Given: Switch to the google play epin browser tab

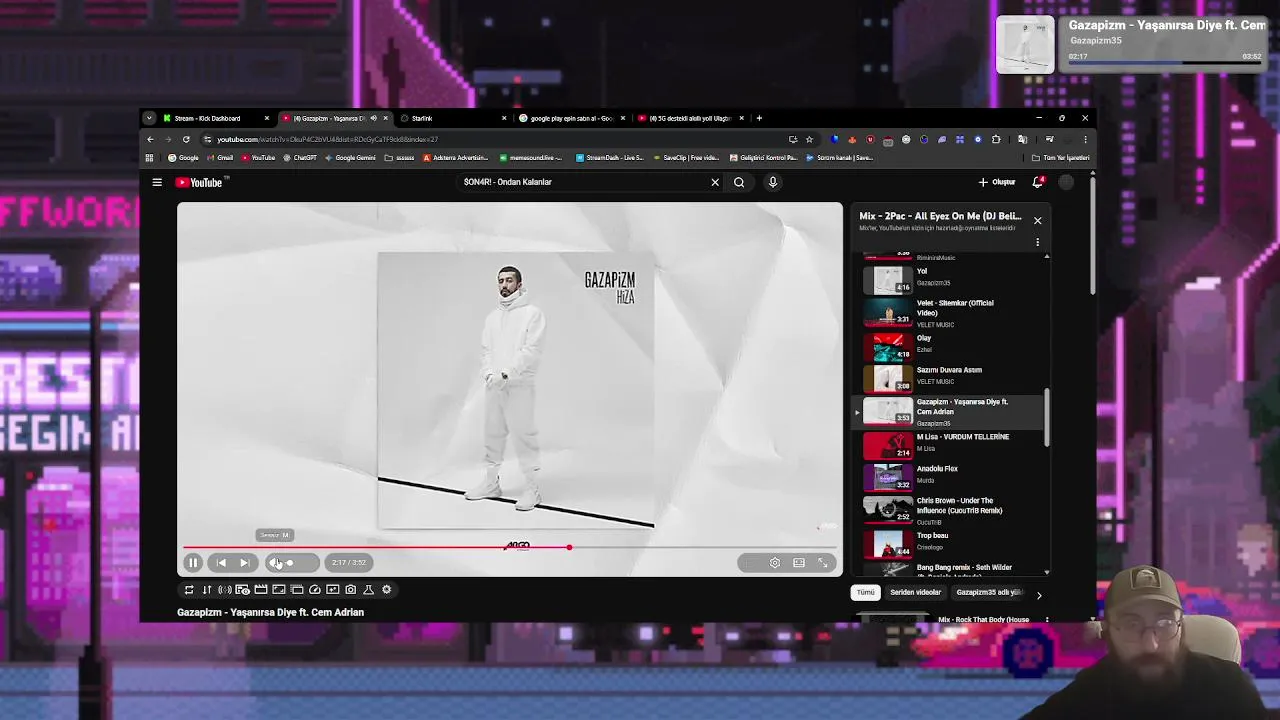Looking at the screenshot, I should (571, 118).
